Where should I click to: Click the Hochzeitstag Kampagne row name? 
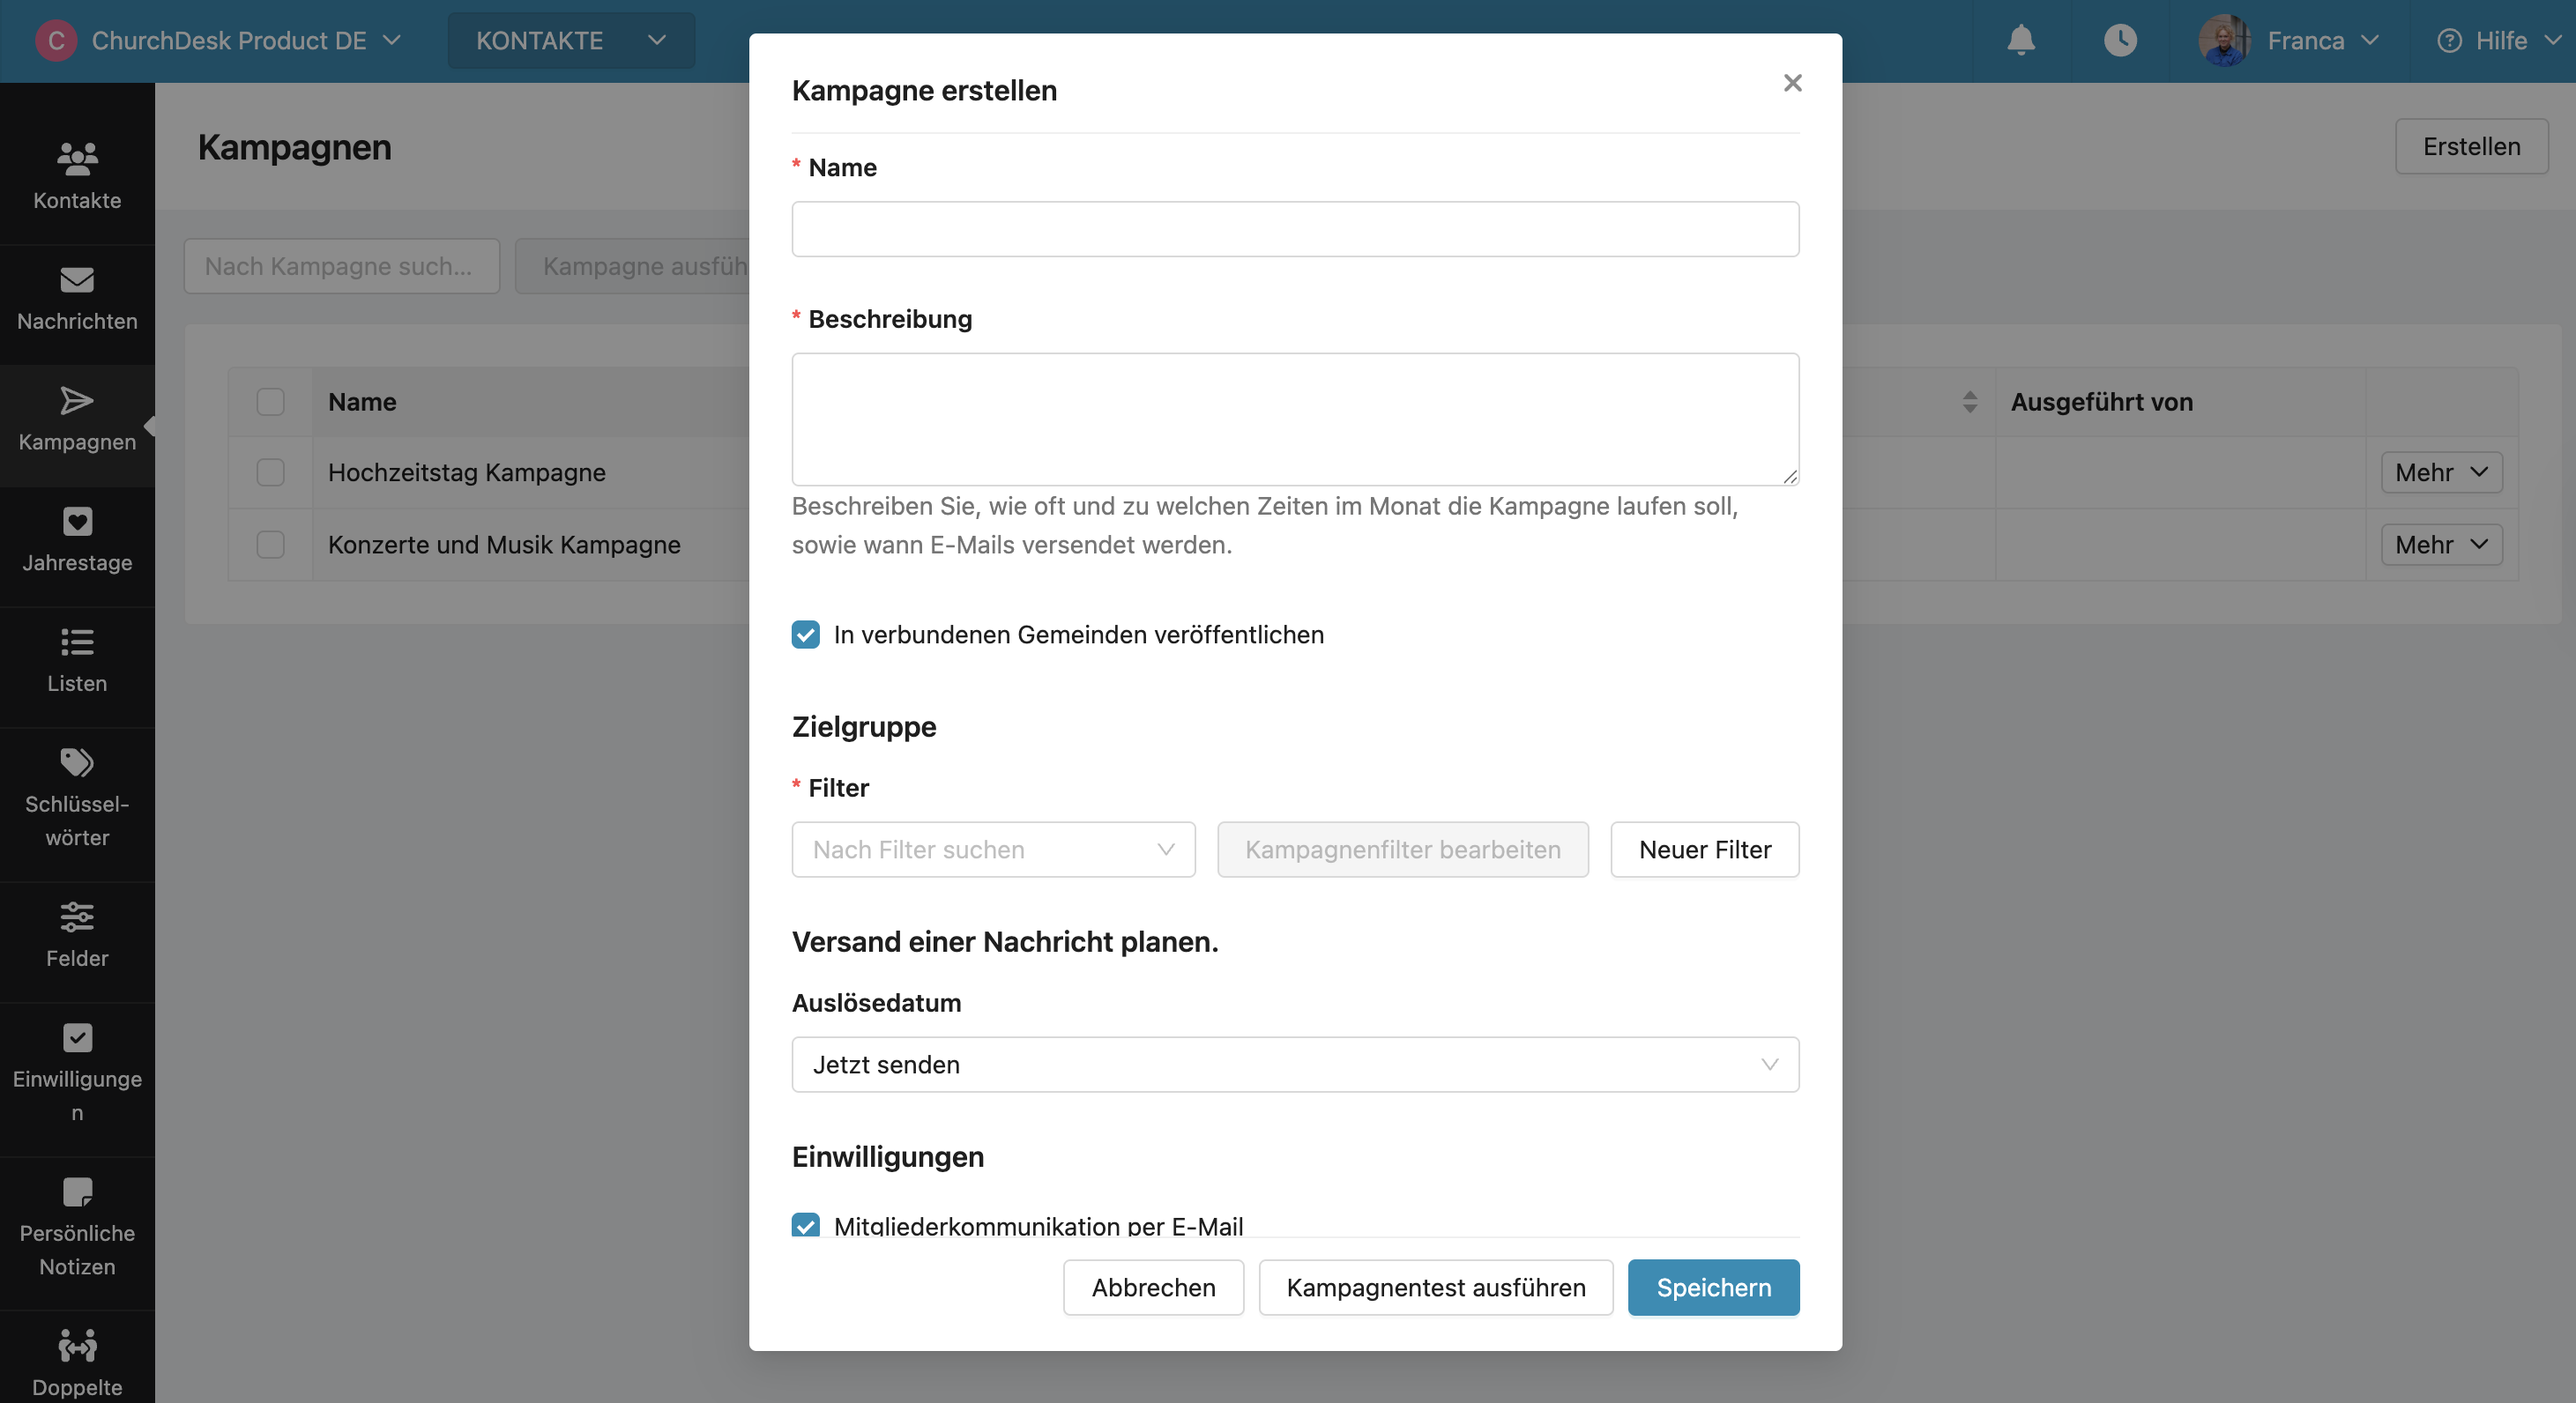click(x=467, y=472)
